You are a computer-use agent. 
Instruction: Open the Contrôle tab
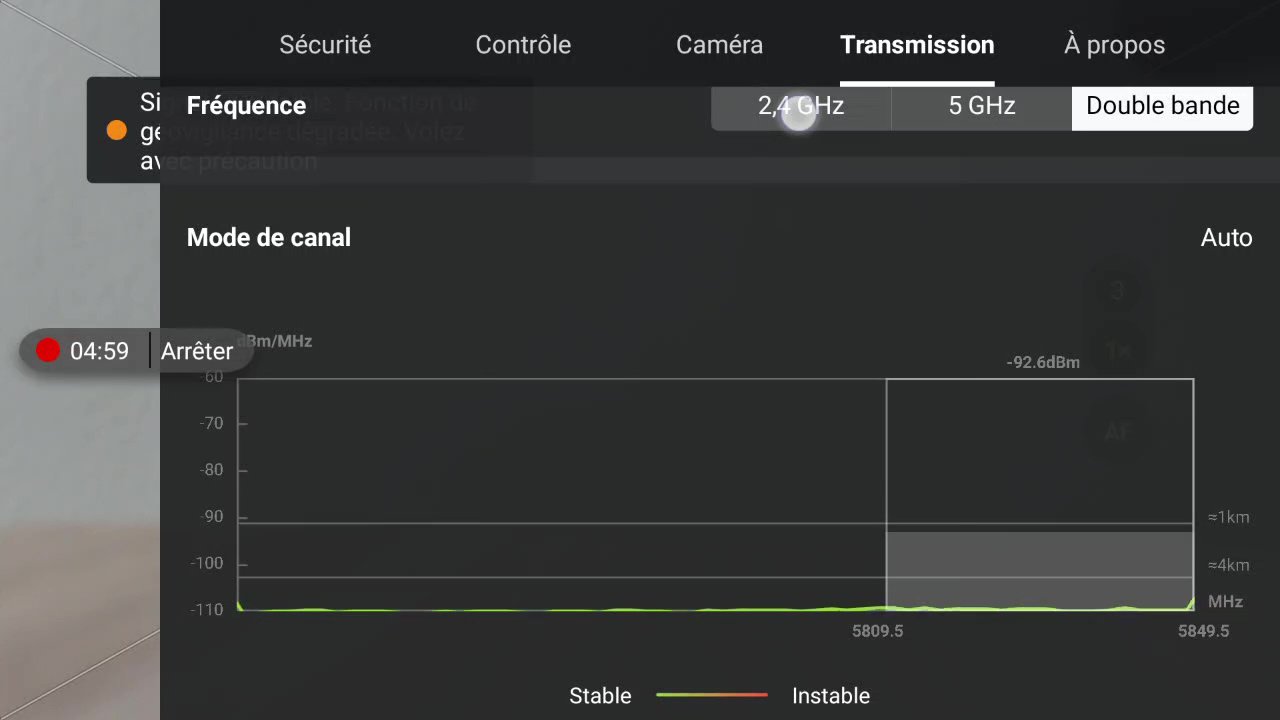[523, 45]
